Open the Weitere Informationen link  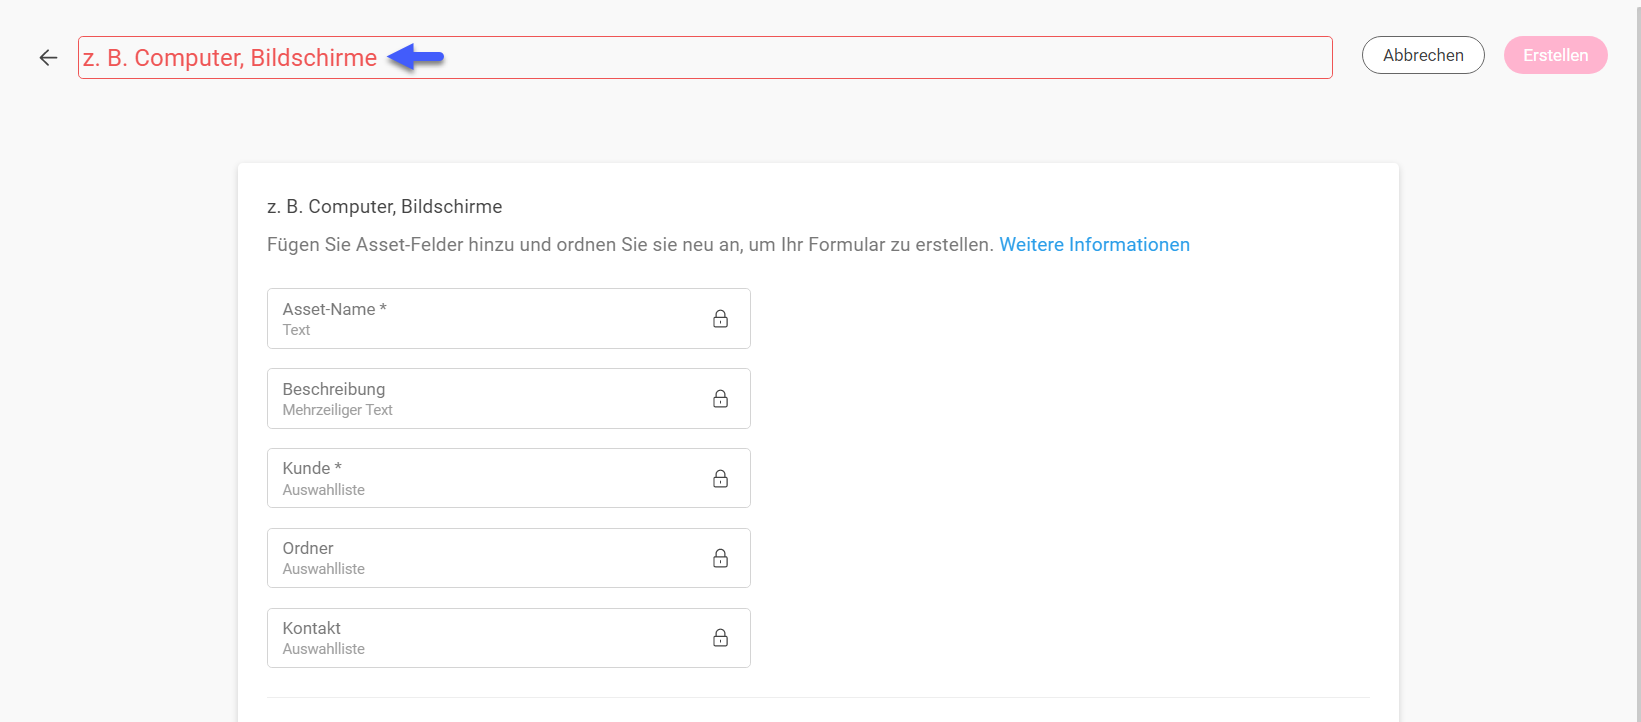coord(1094,245)
